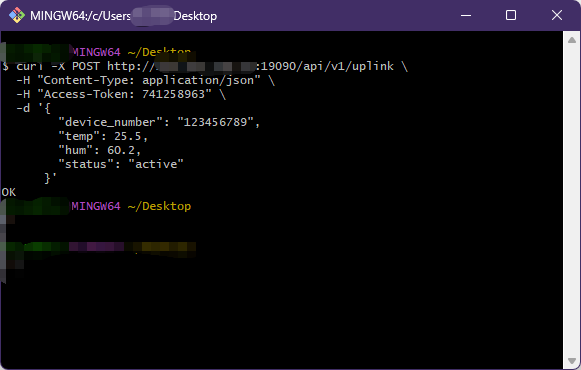Viewport: 581px width, 370px height.
Task: Click the closing }' line
Action: (50, 178)
